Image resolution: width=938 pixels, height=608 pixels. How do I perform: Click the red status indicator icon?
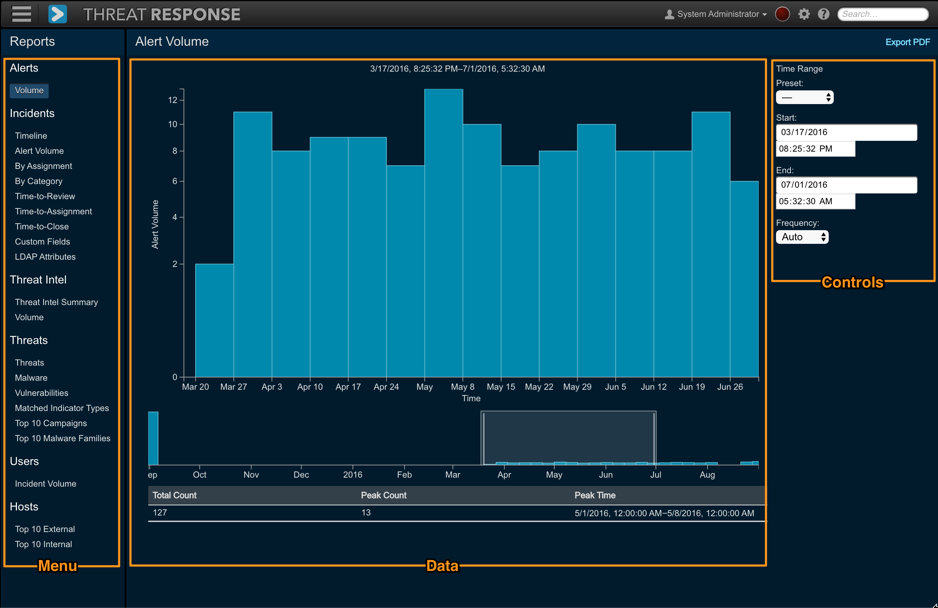point(782,14)
